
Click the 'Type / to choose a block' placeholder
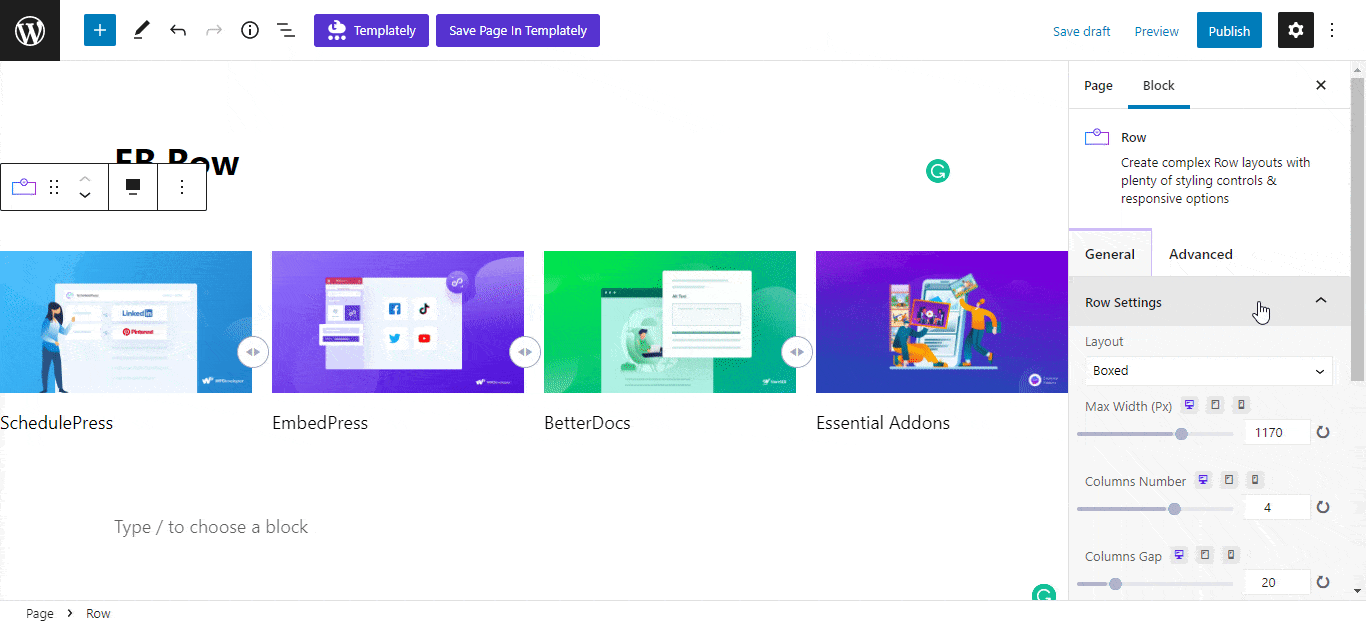[211, 527]
